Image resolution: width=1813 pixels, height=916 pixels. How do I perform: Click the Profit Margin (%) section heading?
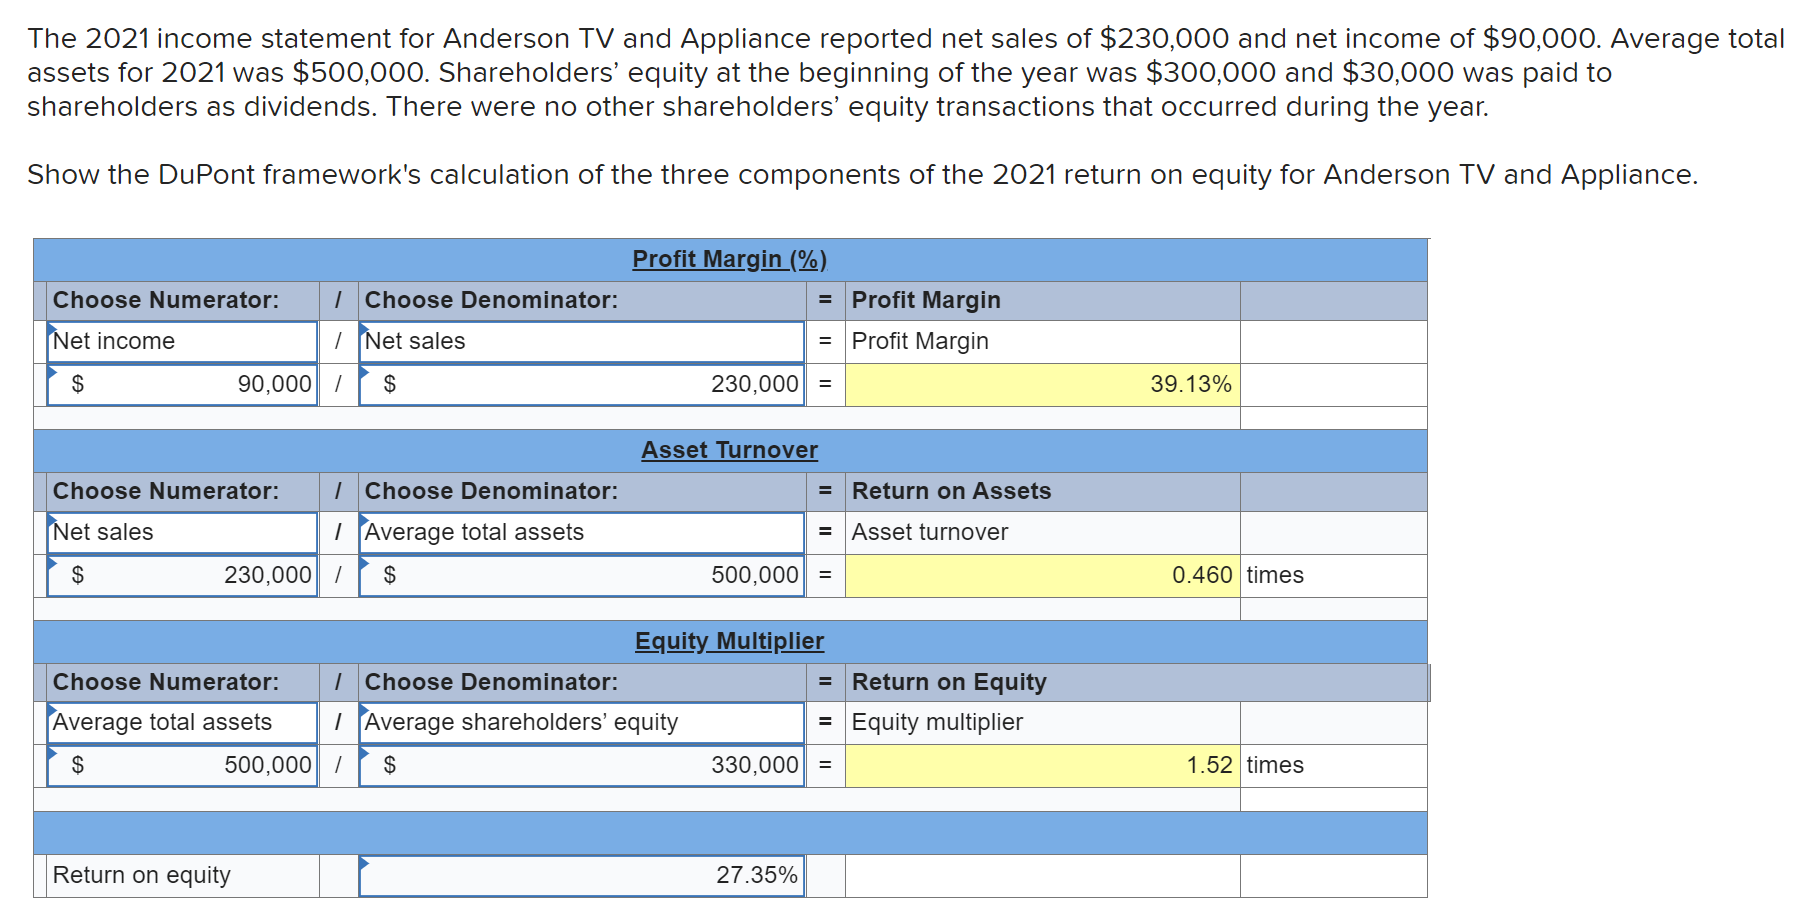click(x=729, y=259)
